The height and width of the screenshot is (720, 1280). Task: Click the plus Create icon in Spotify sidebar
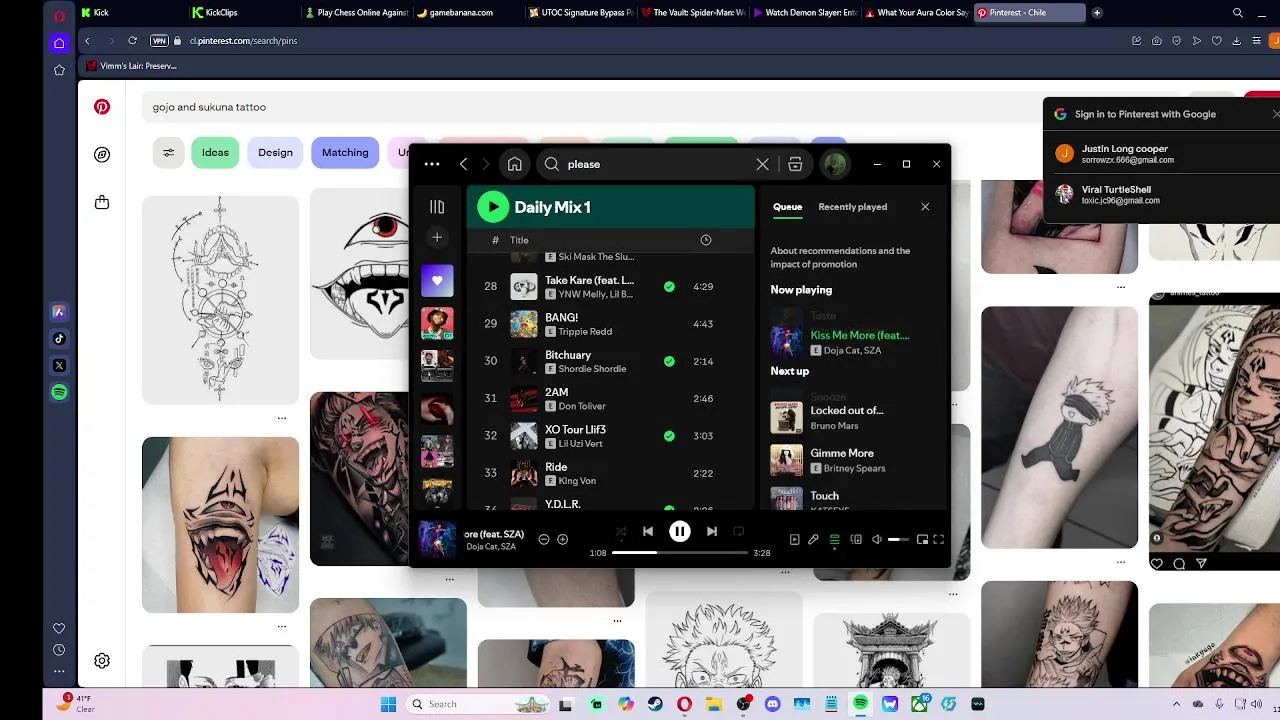(x=437, y=238)
